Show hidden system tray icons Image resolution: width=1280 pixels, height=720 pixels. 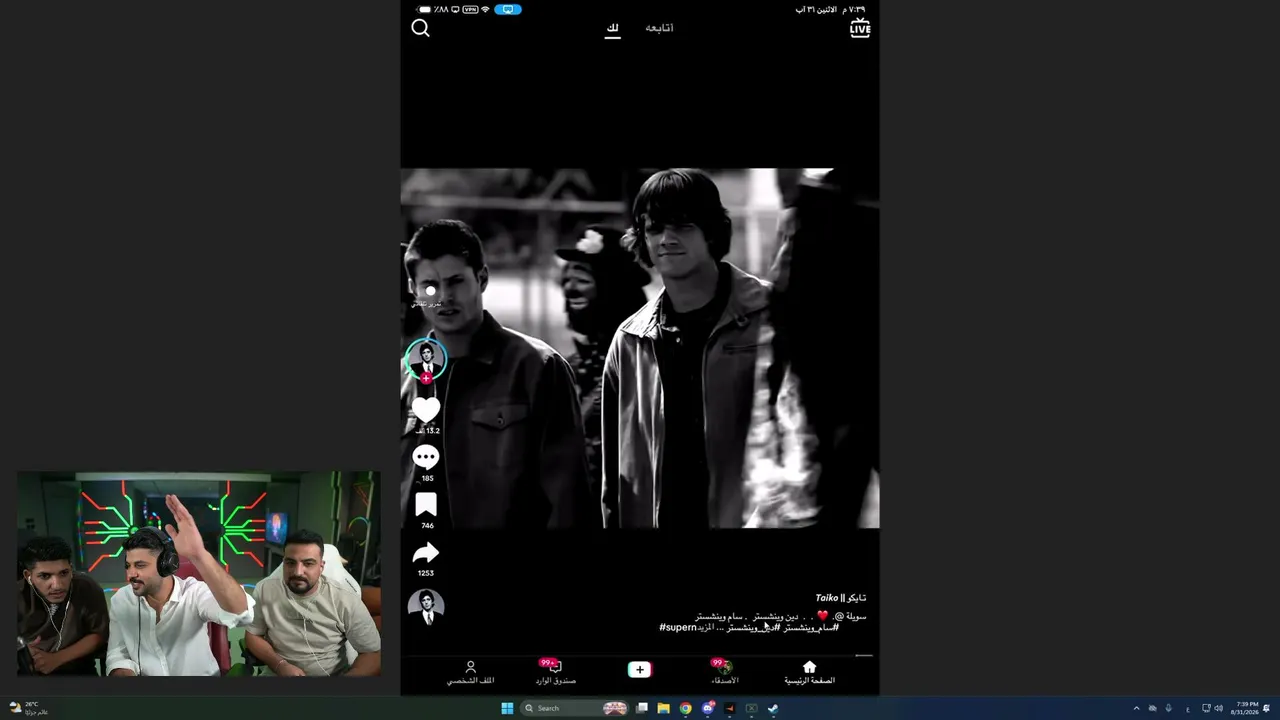1136,708
